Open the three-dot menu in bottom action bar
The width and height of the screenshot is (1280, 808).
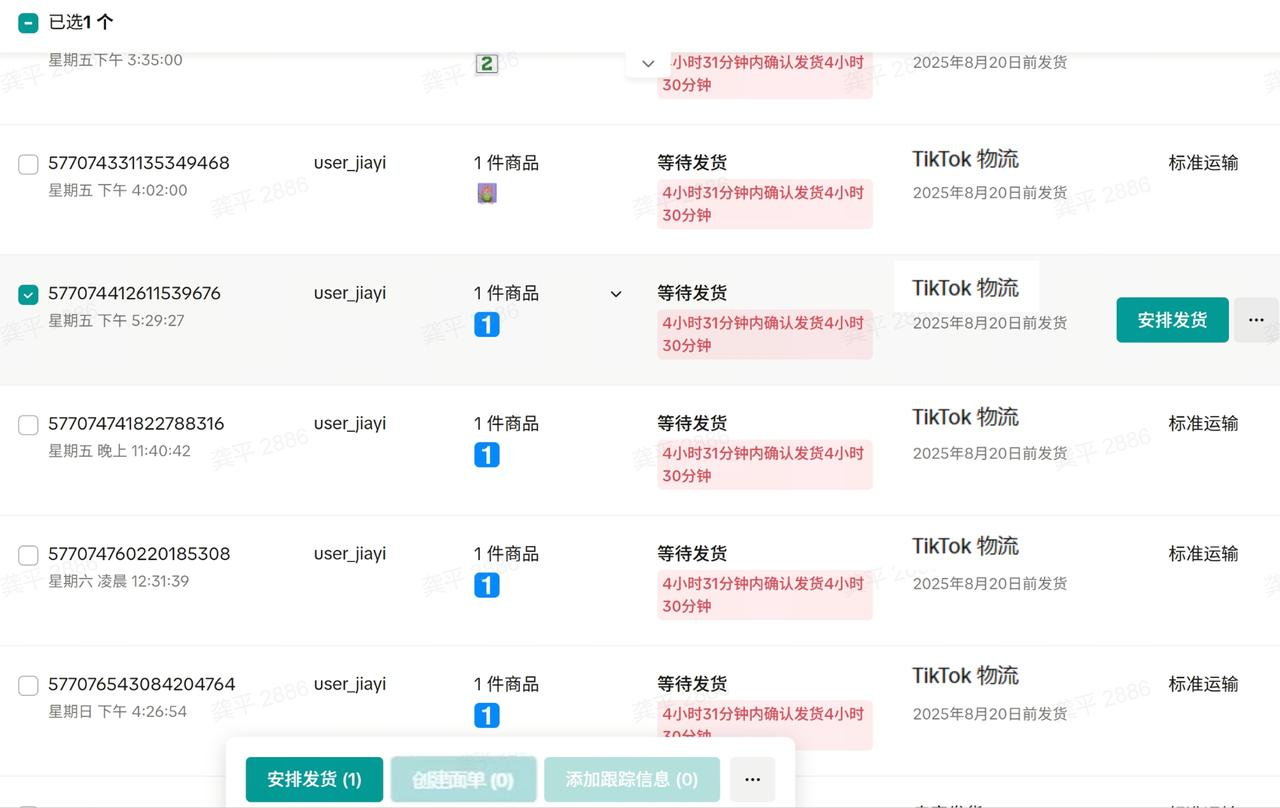752,779
